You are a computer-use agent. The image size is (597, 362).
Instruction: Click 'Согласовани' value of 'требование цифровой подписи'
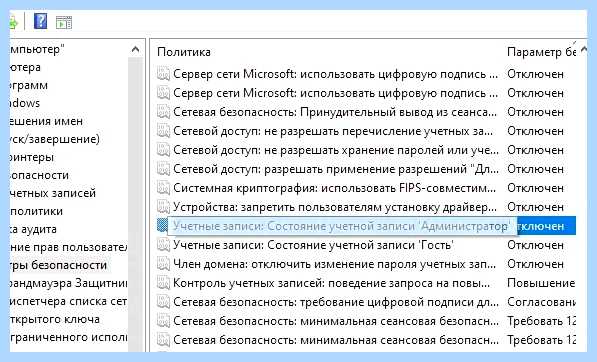(541, 302)
